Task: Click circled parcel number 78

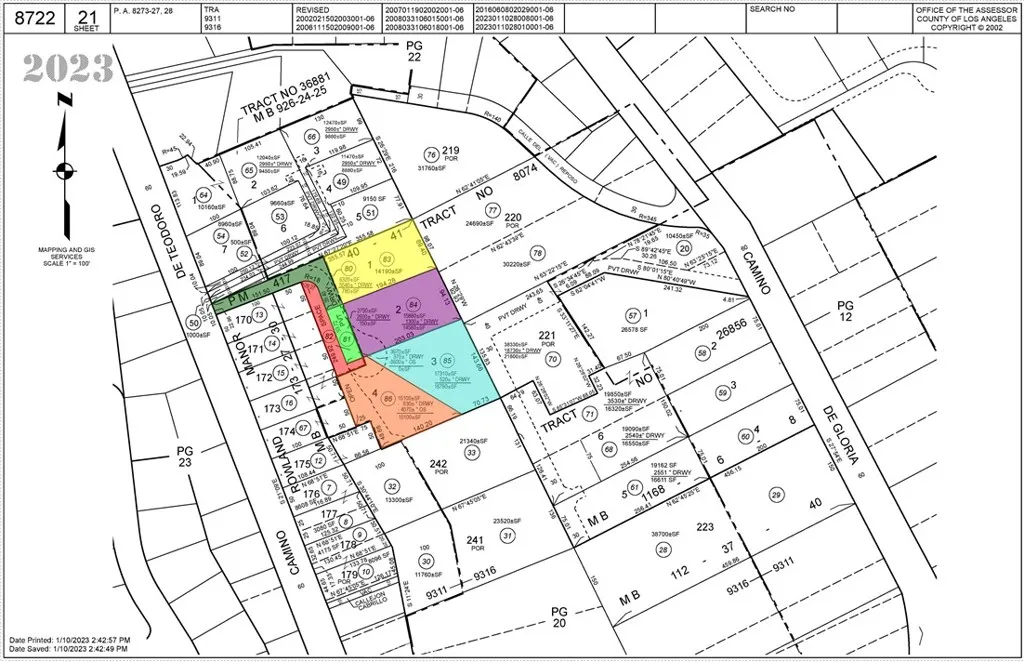Action: pos(537,253)
